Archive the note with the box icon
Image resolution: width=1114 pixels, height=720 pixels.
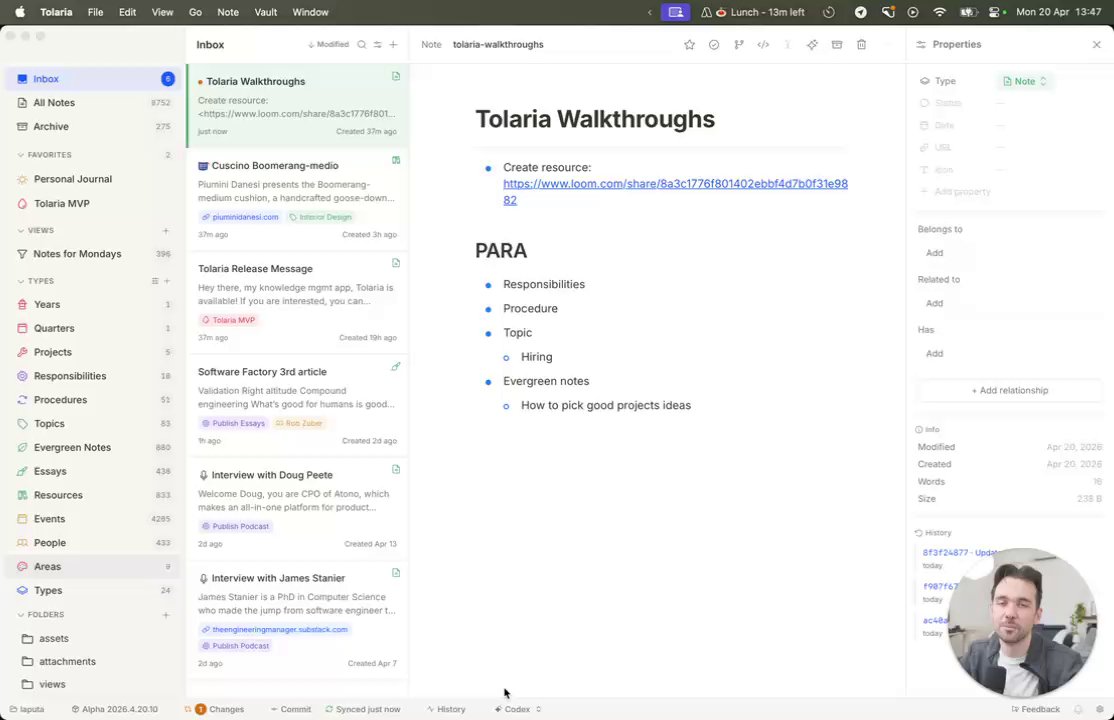pyautogui.click(x=837, y=45)
